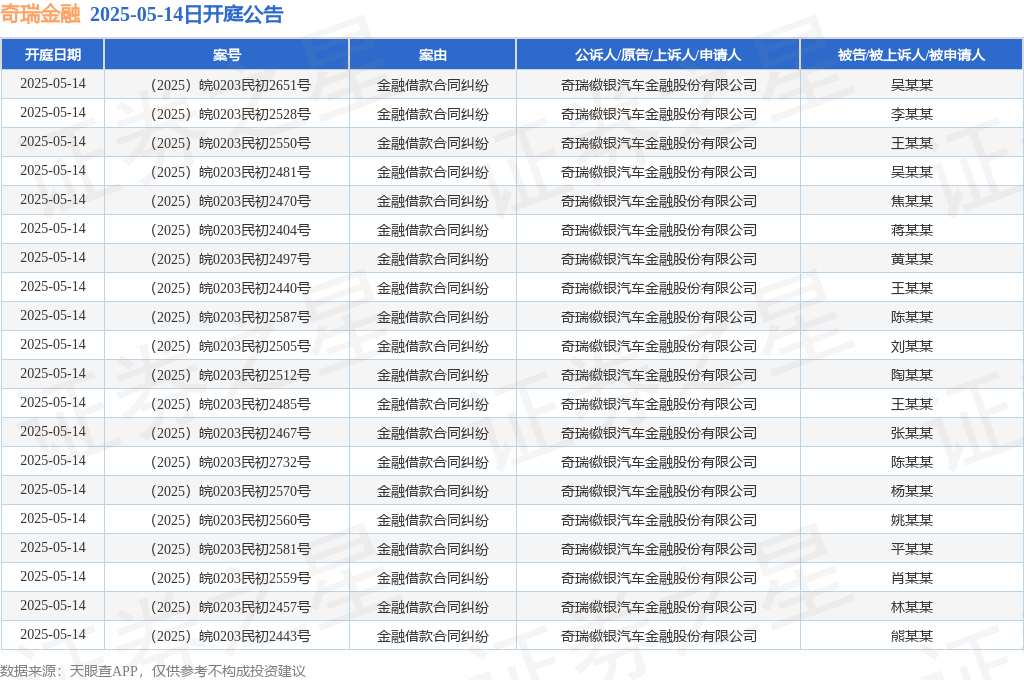Select defendant 陈某某 in row 2732

[x=912, y=462]
